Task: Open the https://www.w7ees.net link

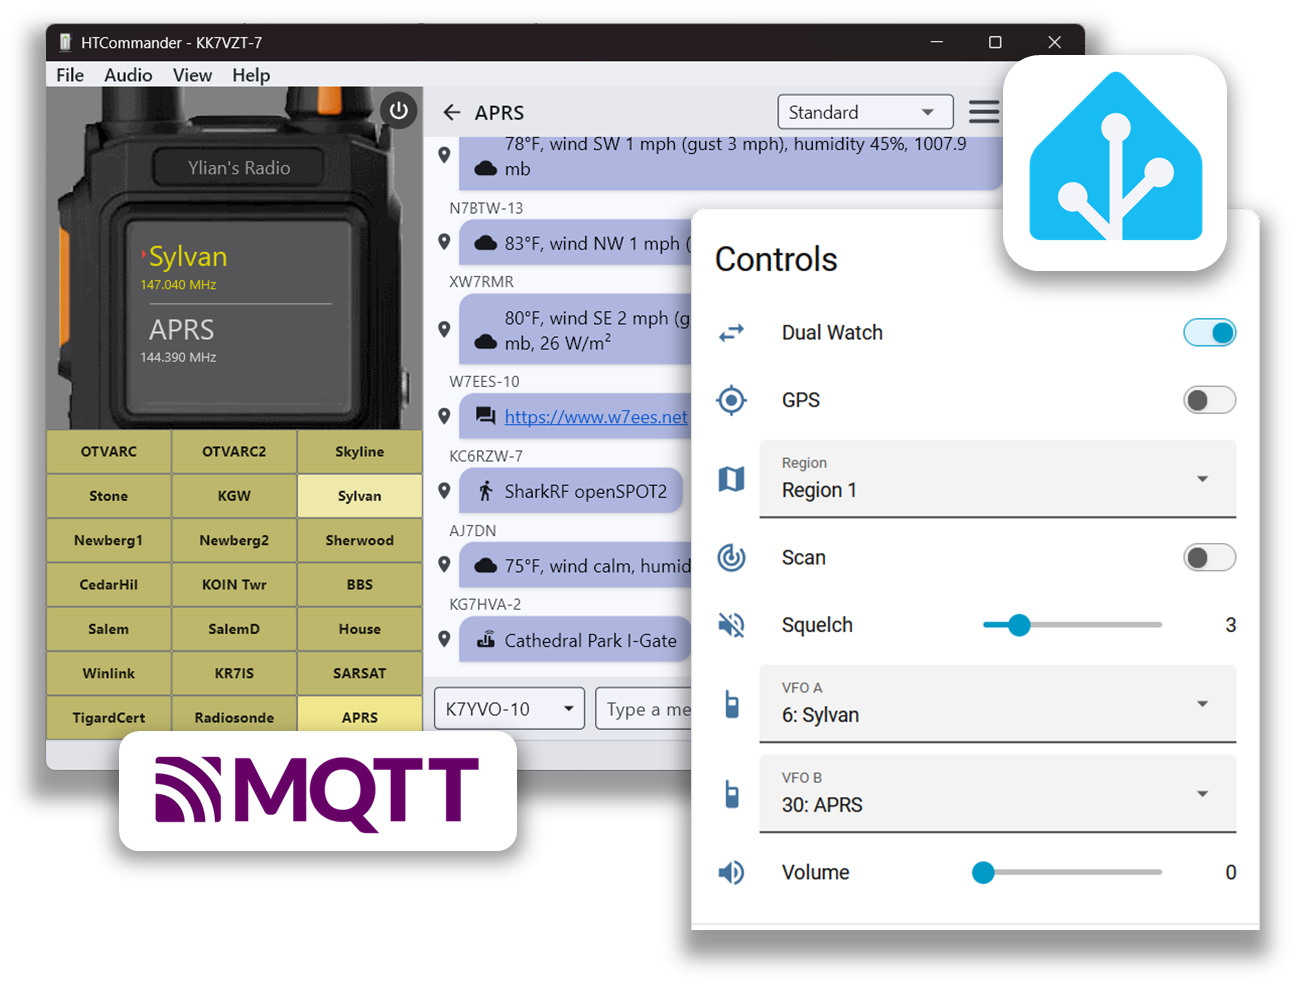Action: click(x=596, y=417)
